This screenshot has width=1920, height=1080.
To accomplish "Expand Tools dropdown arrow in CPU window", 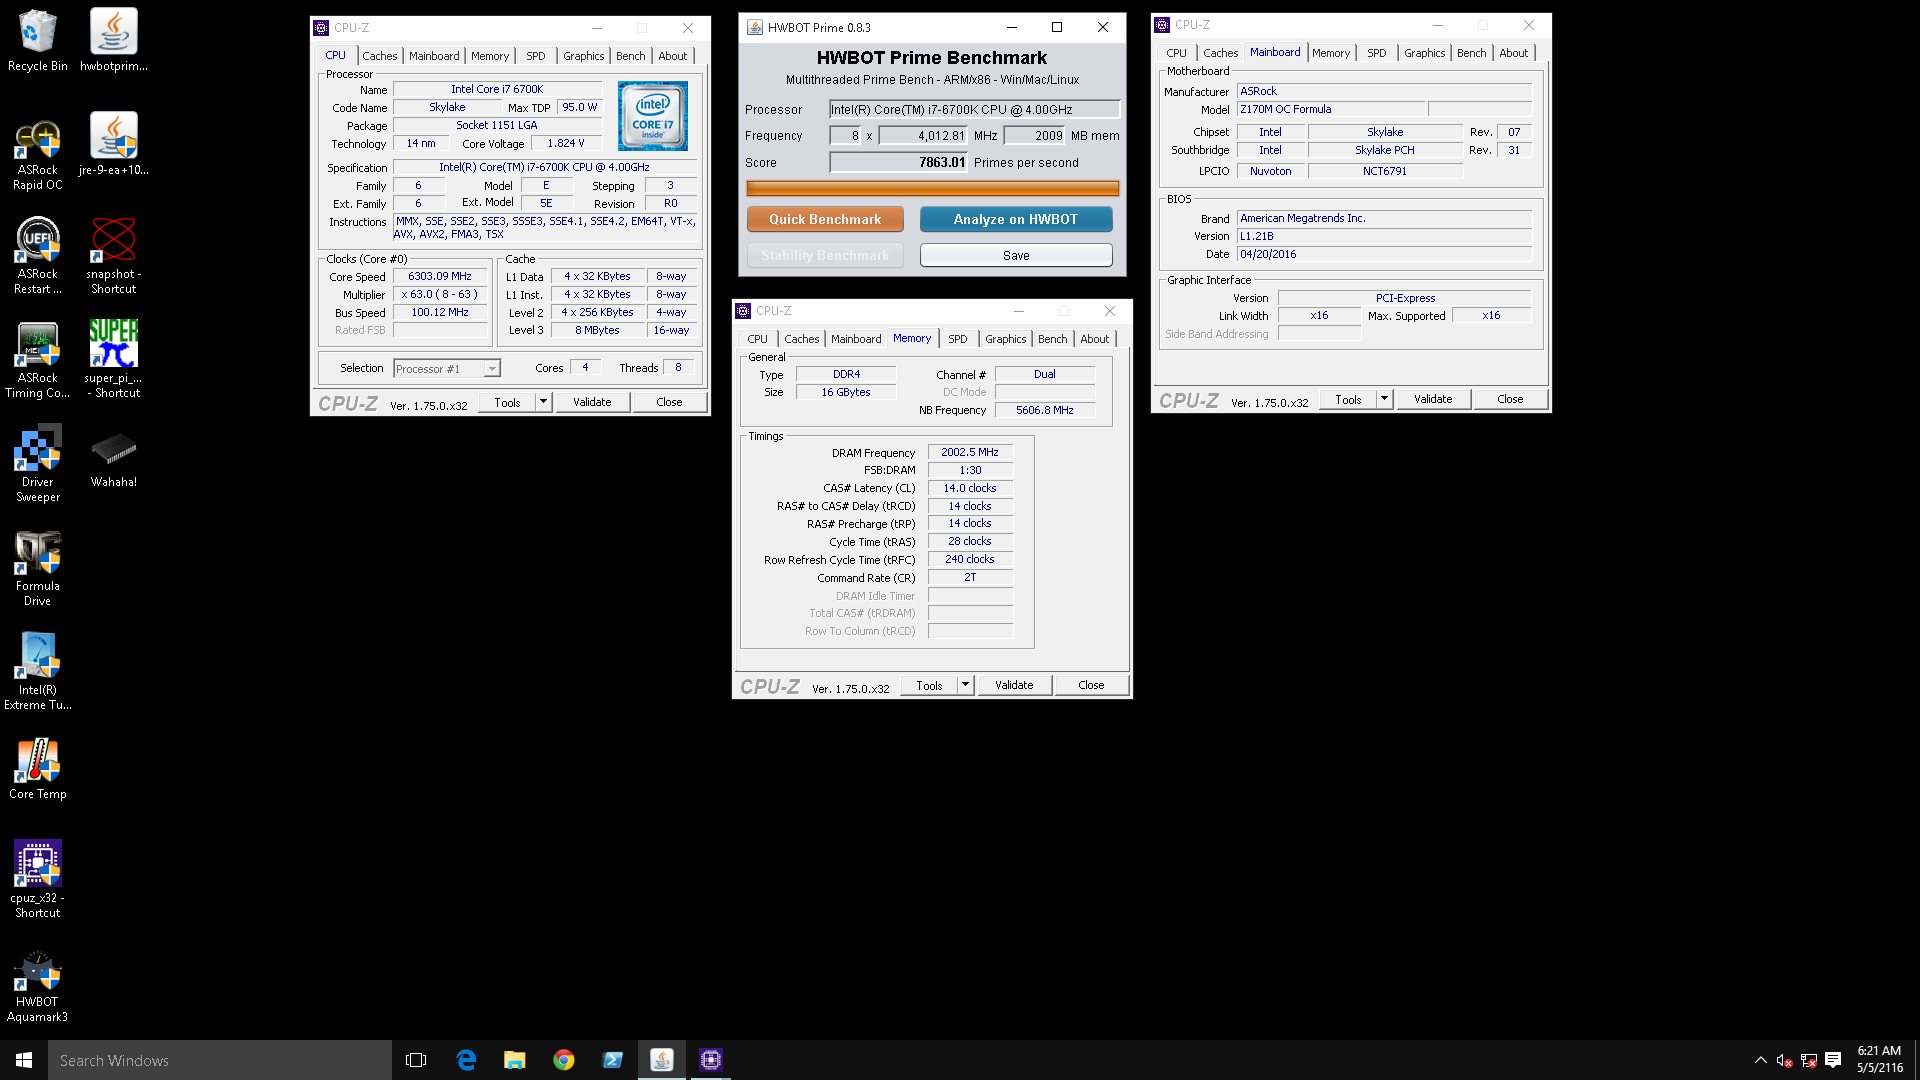I will 543,402.
